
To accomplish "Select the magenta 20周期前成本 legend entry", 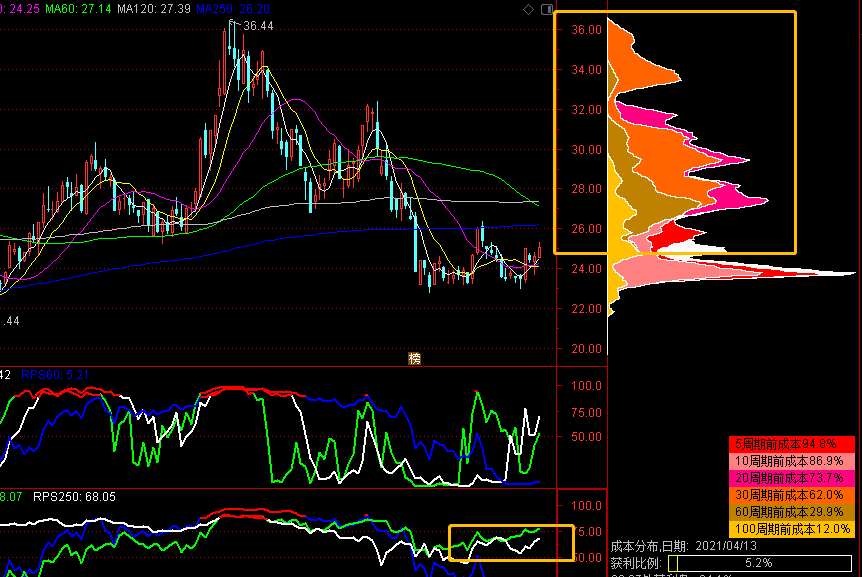I will (792, 478).
